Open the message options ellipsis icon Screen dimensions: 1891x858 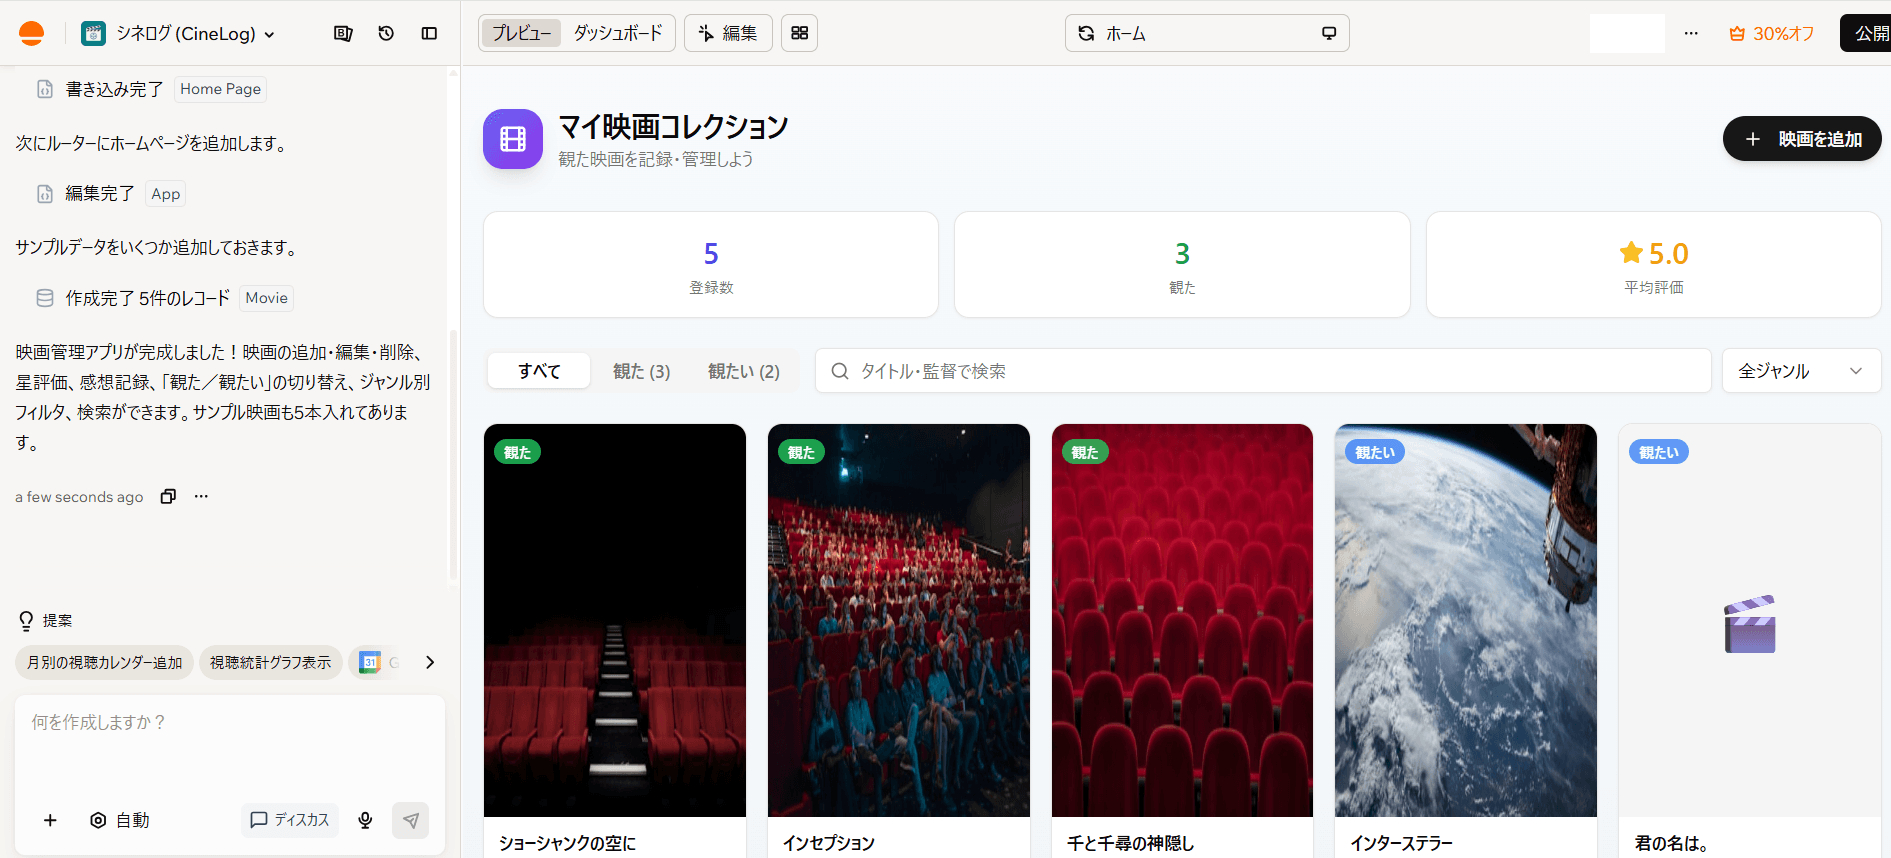click(x=201, y=496)
